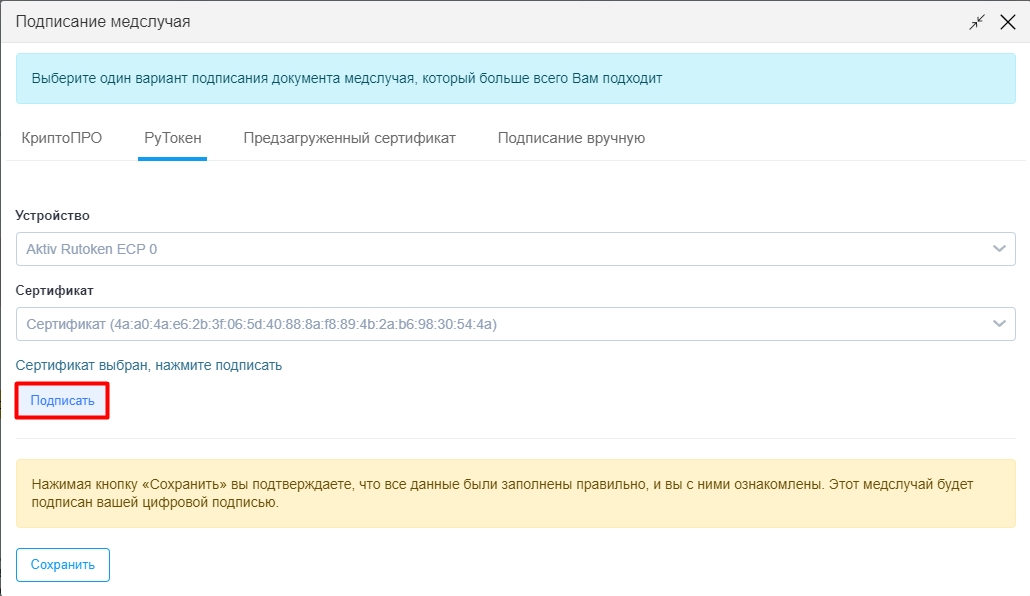This screenshot has width=1030, height=596.
Task: Select the РуТокен tab
Action: click(x=173, y=138)
